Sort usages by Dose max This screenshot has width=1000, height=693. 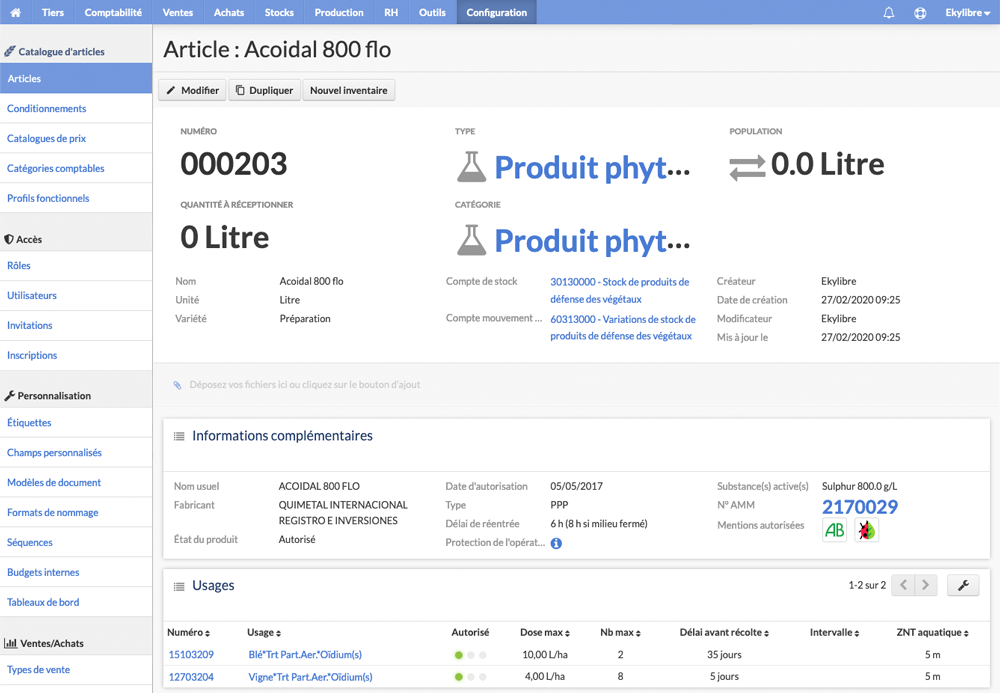[x=545, y=632]
